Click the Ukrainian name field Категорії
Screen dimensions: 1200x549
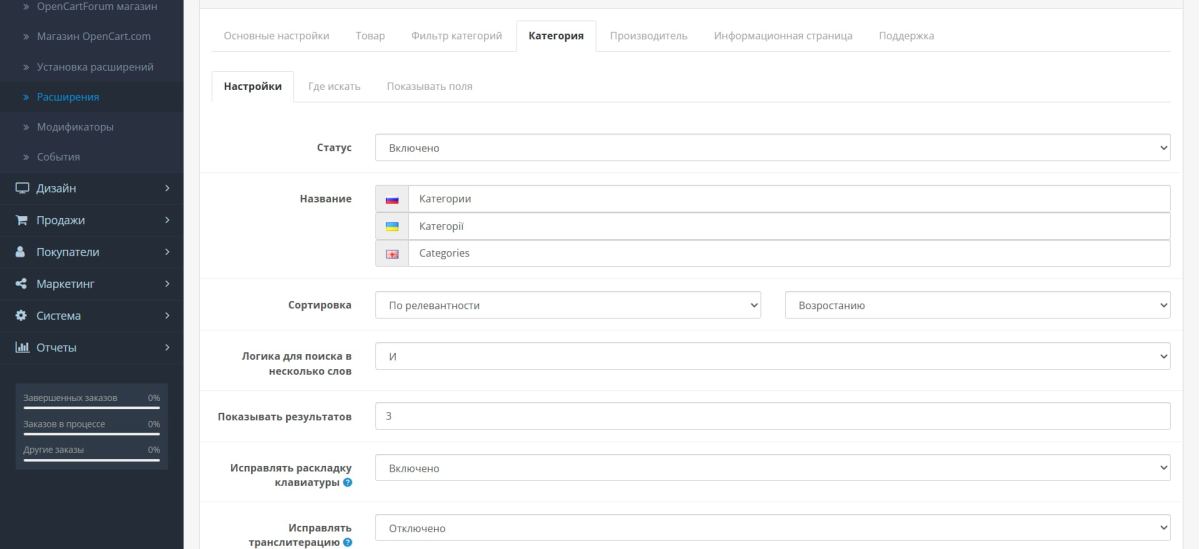point(789,226)
